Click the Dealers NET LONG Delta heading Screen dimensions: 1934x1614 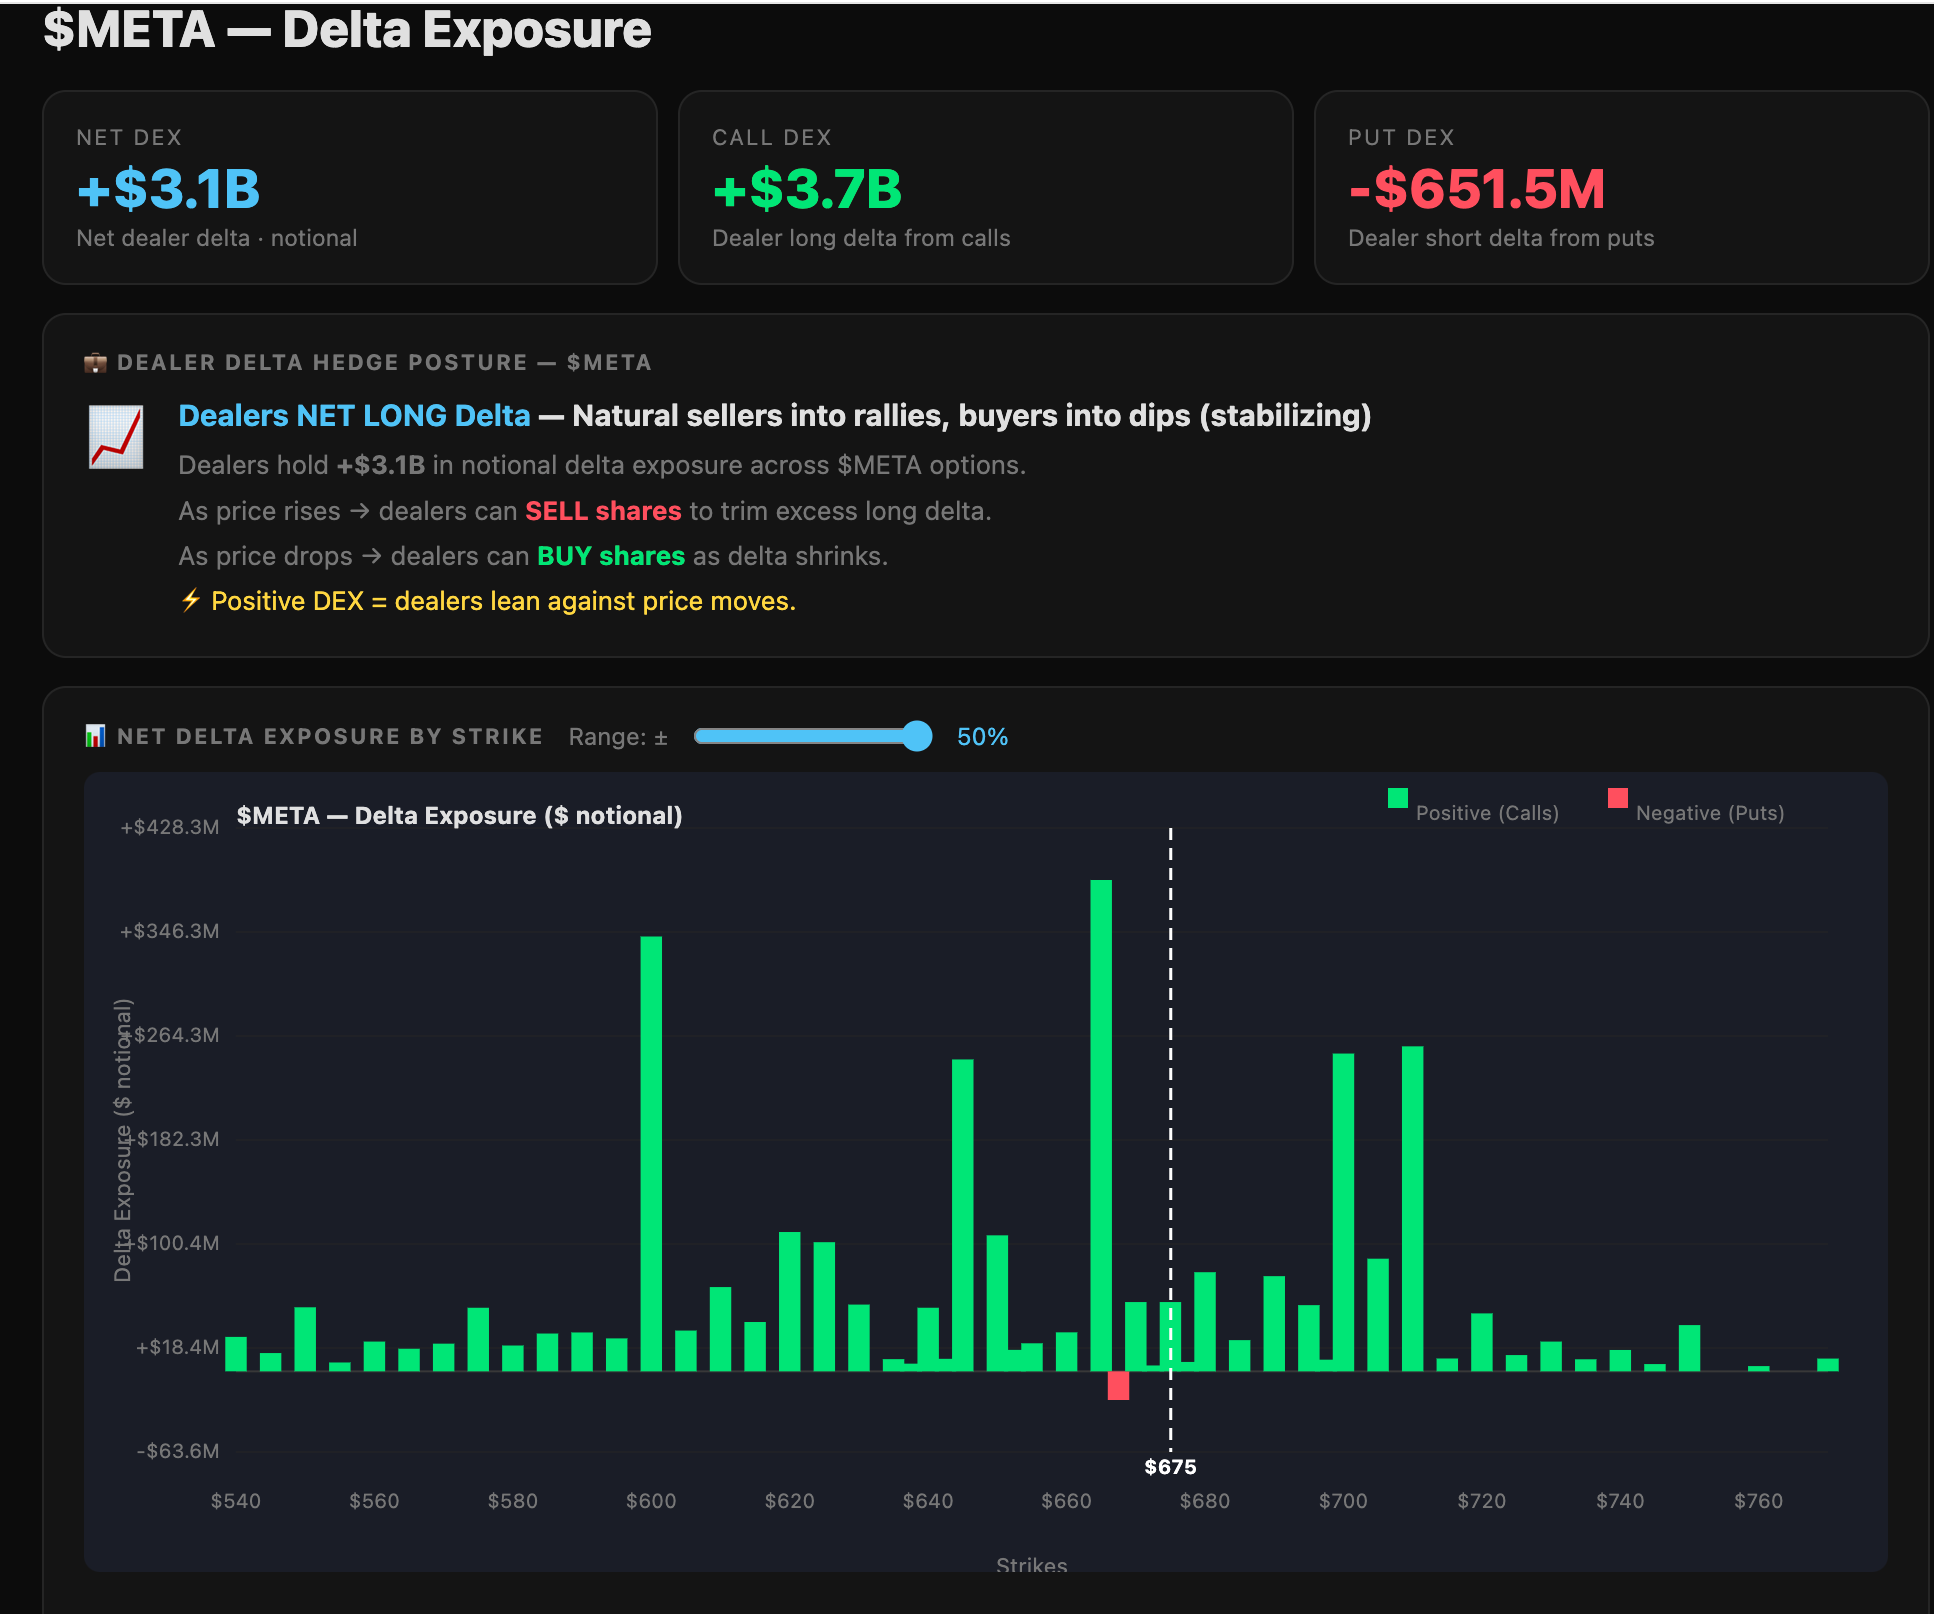354,416
